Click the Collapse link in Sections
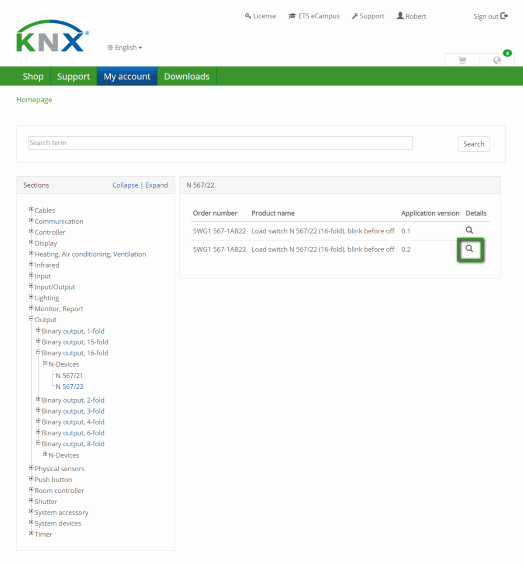Viewport: 523px width, 566px height. click(125, 185)
